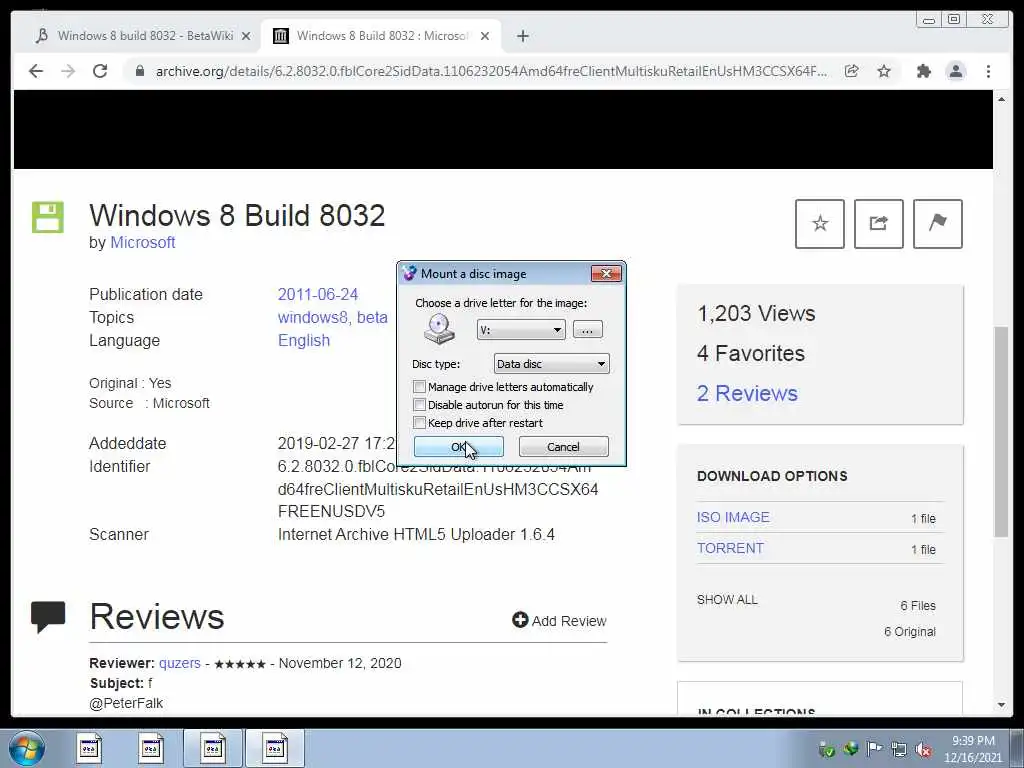Viewport: 1024px width, 768px height.
Task: Open the 2 Reviews link
Action: [x=747, y=393]
